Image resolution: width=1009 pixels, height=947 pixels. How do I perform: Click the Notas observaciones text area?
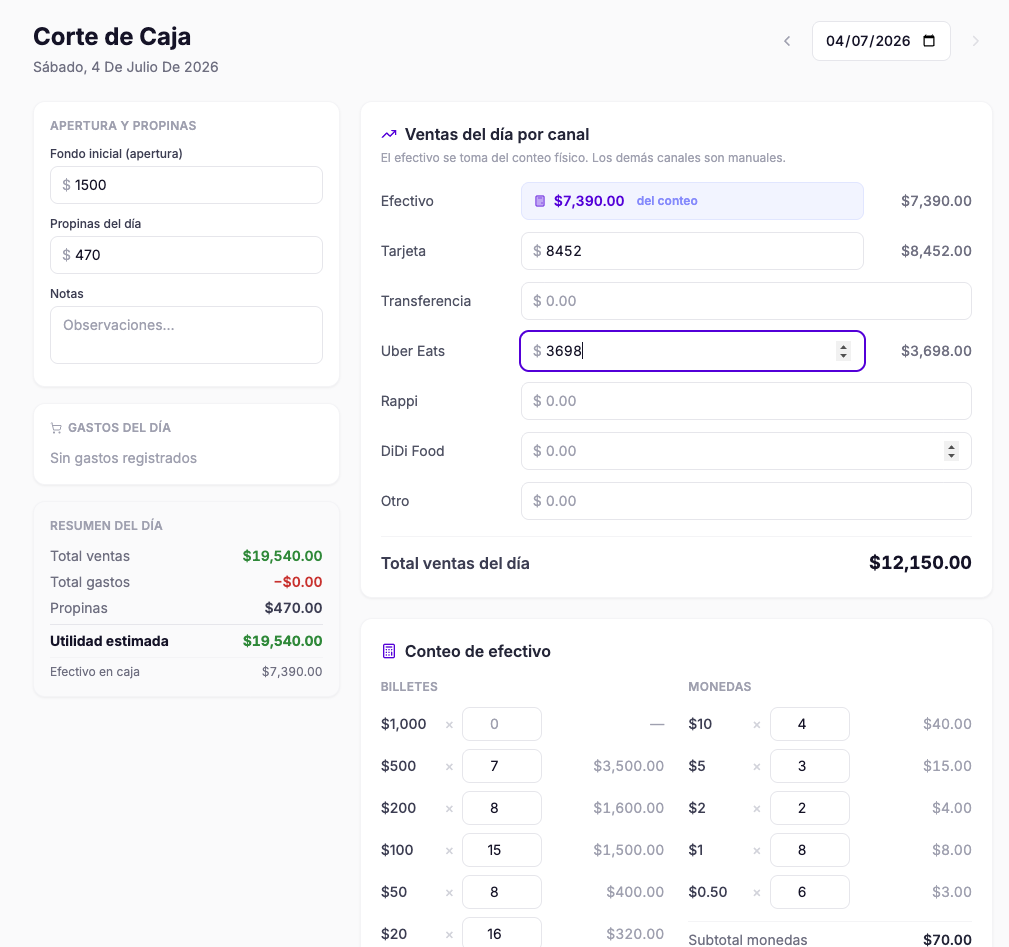pos(187,335)
